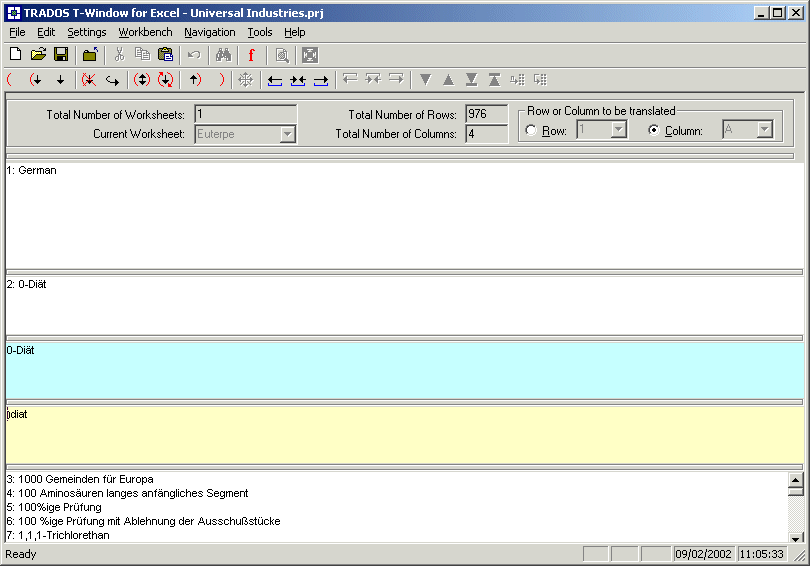Open the Navigation menu
The image size is (810, 566).
pyautogui.click(x=210, y=32)
